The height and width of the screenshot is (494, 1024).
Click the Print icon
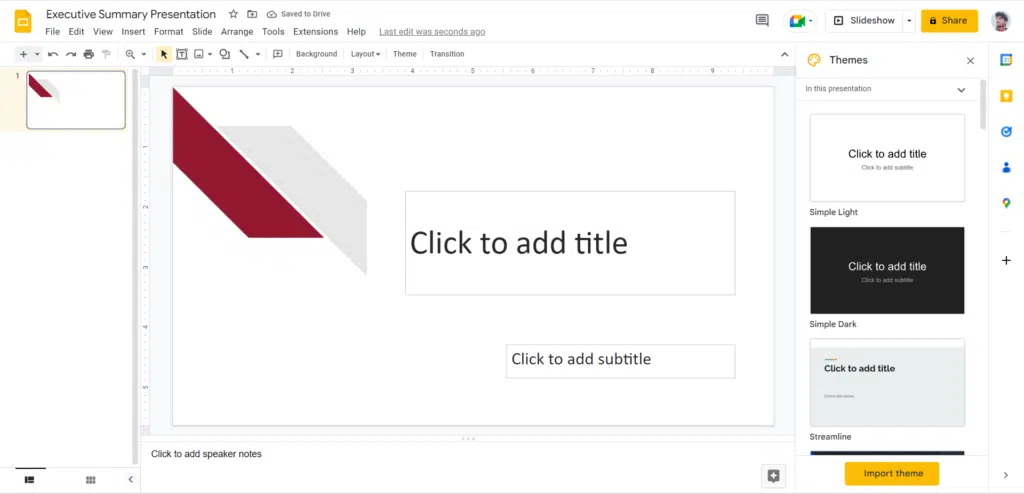pos(89,54)
